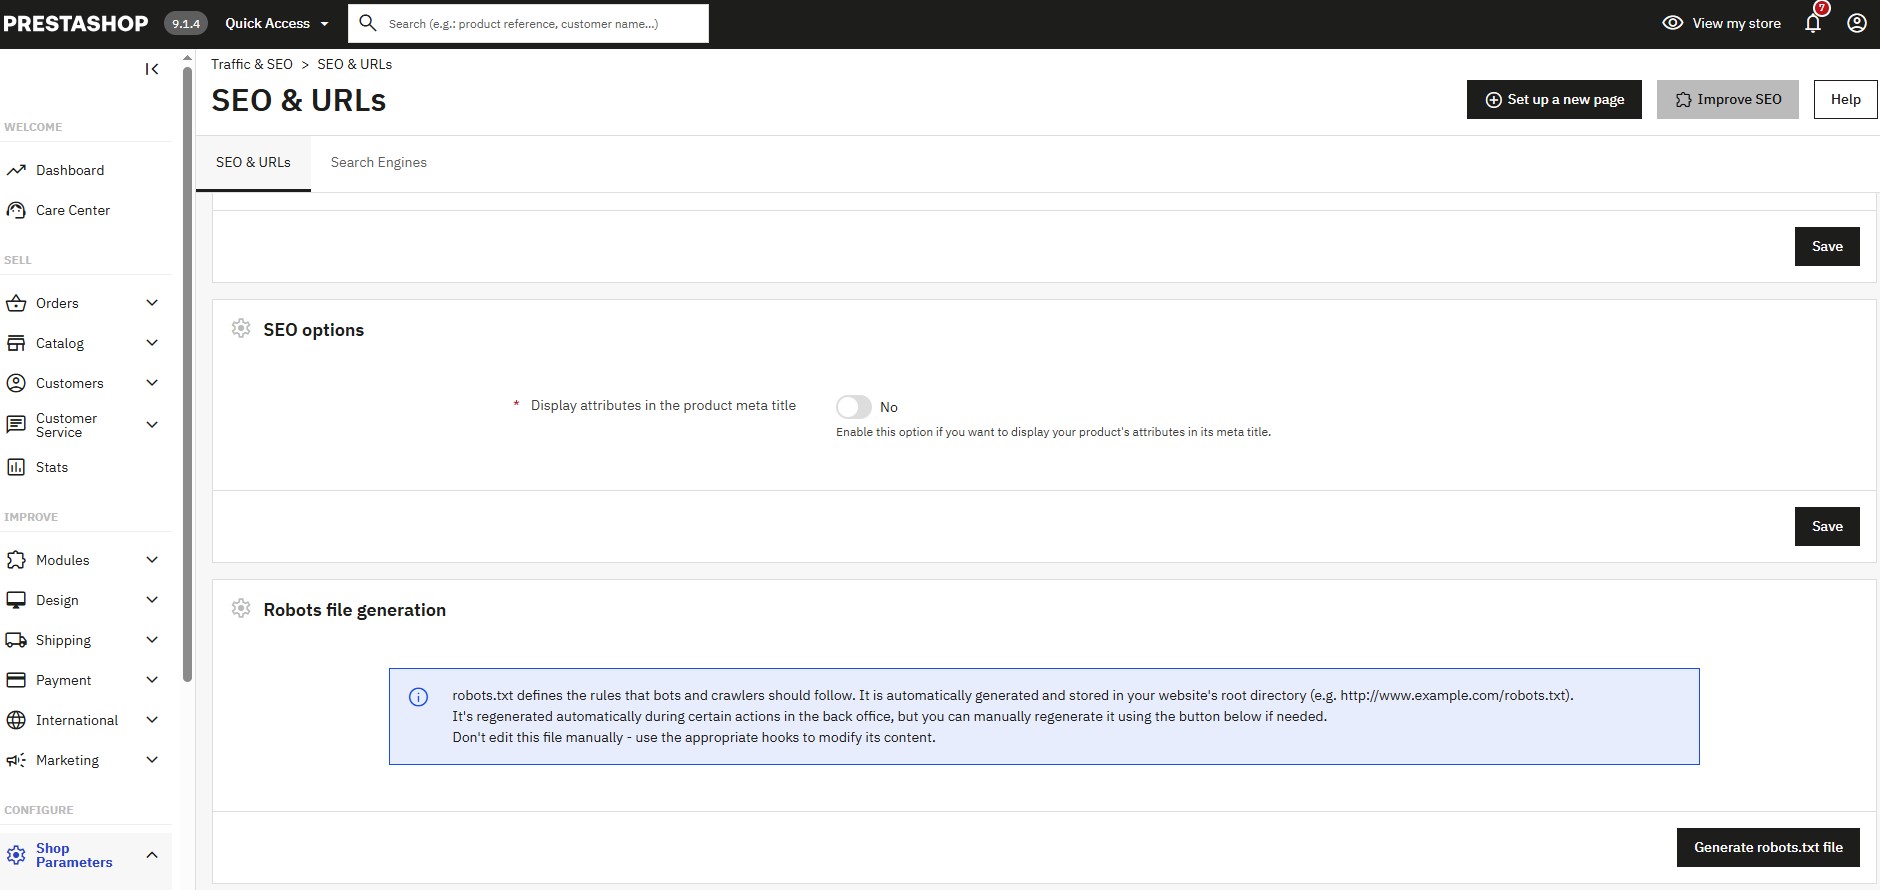The width and height of the screenshot is (1880, 890).
Task: Expand the Modules submenu chevron
Action: point(152,560)
